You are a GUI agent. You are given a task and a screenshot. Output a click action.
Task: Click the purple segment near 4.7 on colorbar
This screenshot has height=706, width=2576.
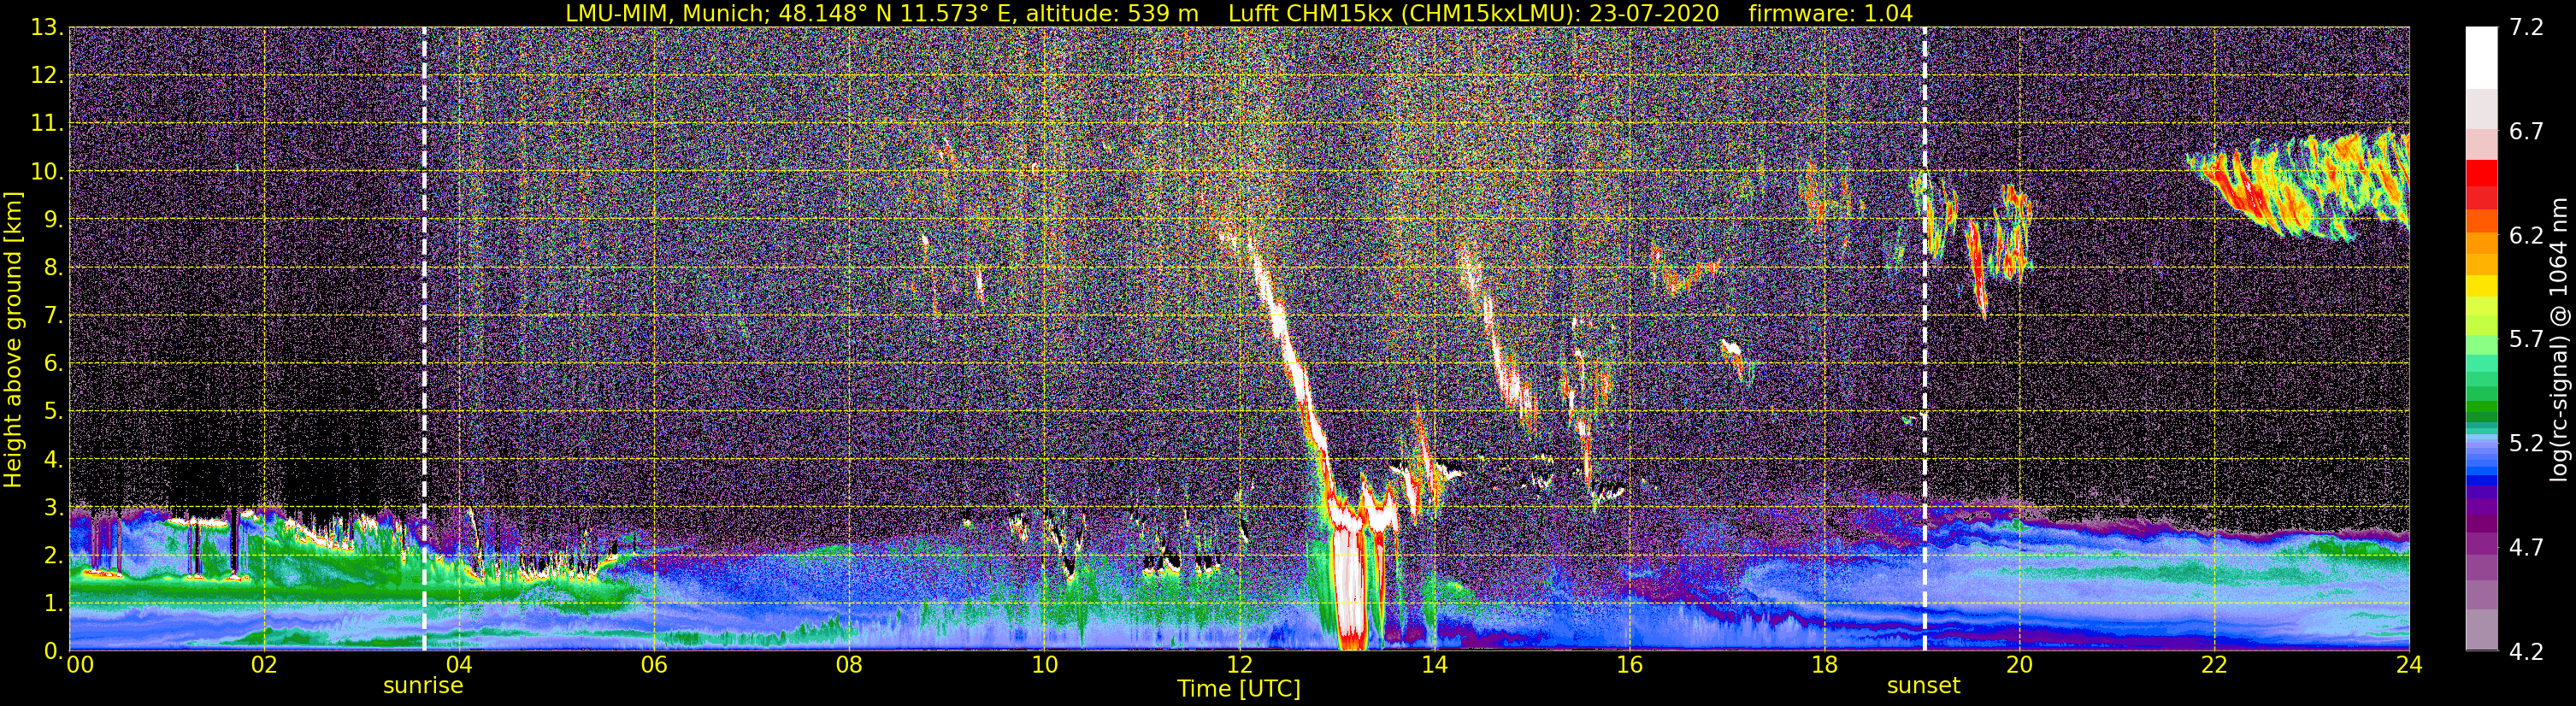click(2481, 545)
